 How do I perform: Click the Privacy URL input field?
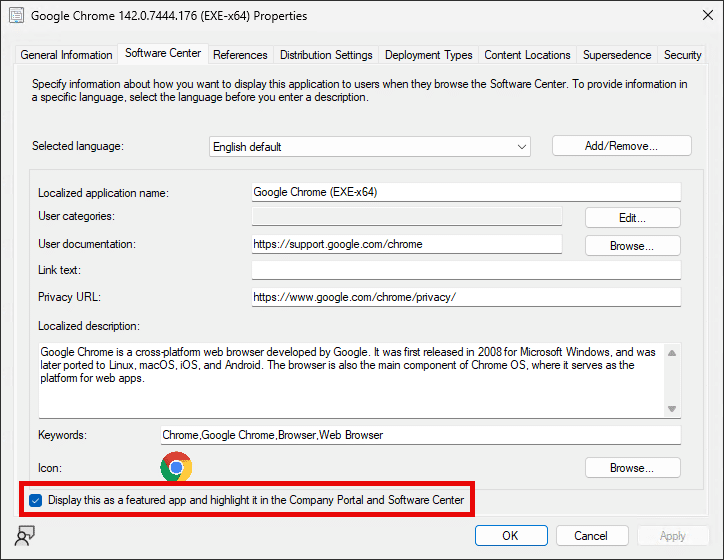466,297
